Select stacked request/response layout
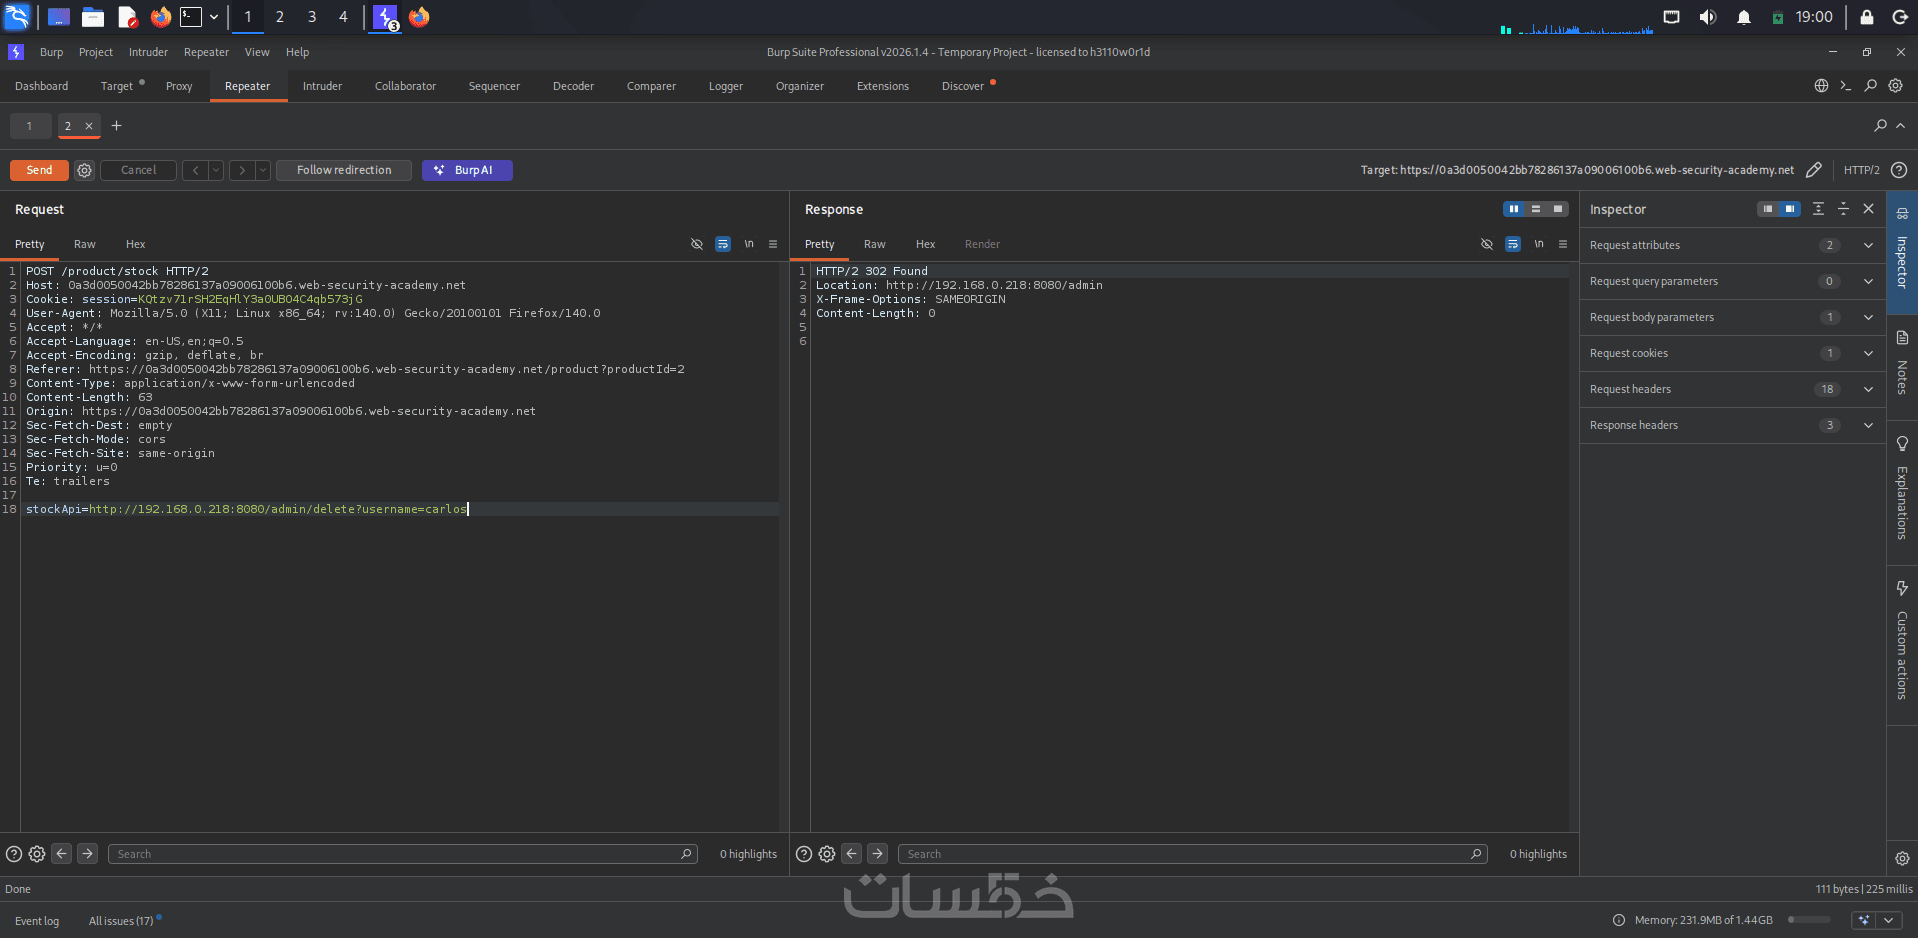The image size is (1918, 938). tap(1536, 209)
